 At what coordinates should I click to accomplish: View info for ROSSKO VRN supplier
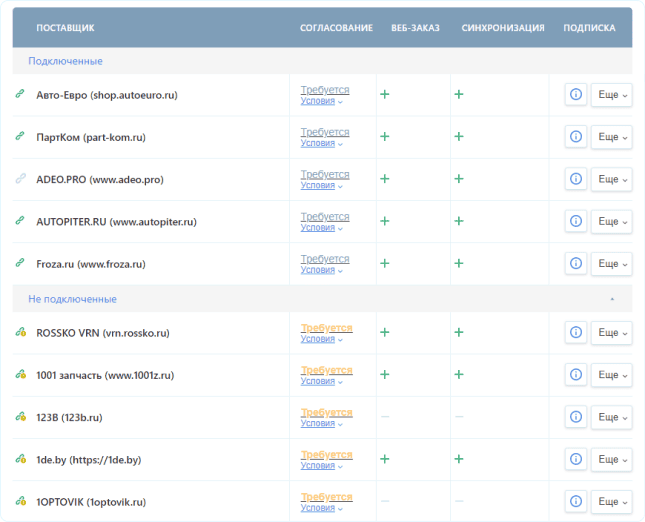(x=575, y=332)
